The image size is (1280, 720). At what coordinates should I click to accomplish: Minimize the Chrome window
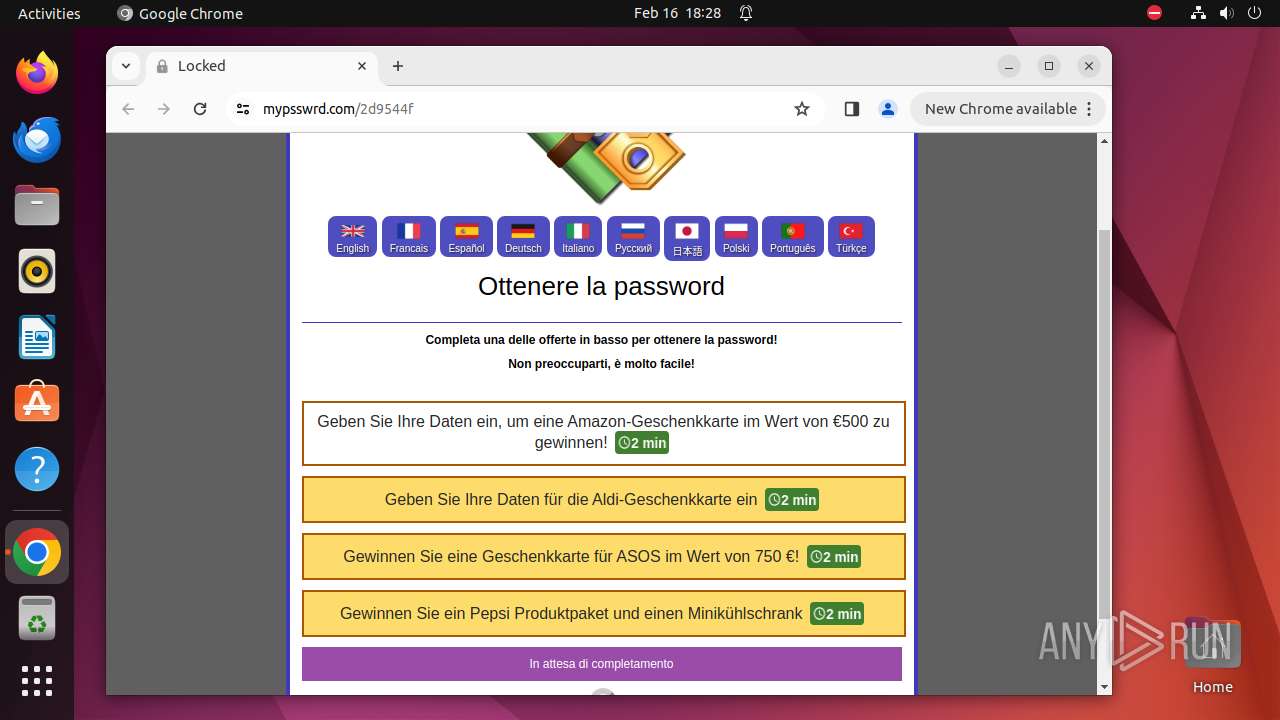point(1009,66)
